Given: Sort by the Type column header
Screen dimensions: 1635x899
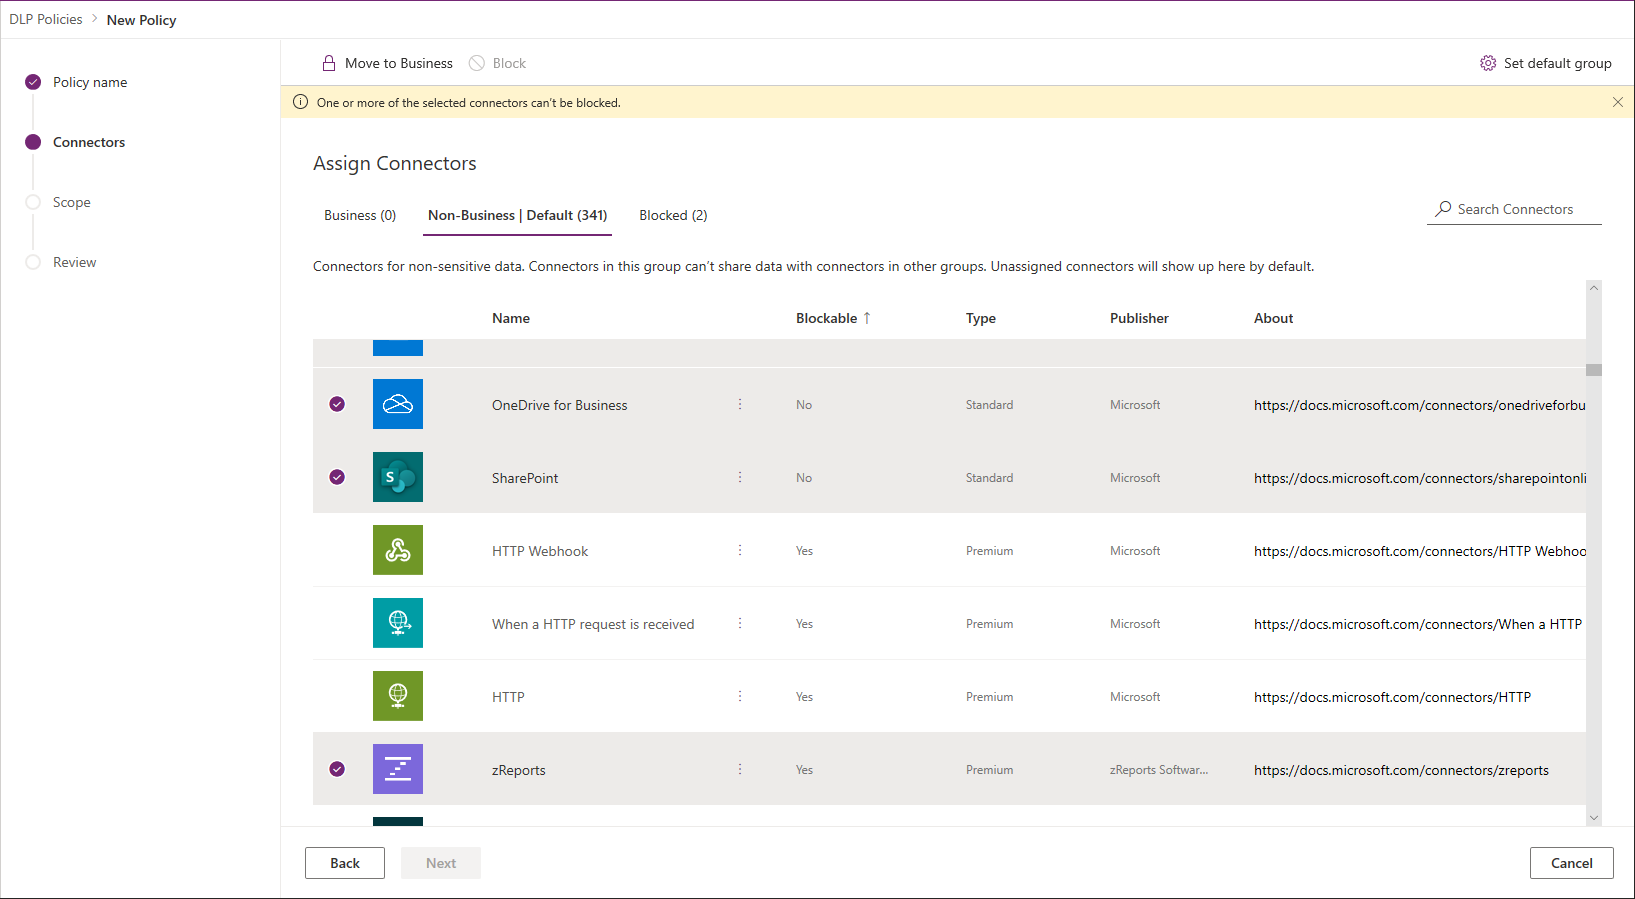Looking at the screenshot, I should point(981,318).
